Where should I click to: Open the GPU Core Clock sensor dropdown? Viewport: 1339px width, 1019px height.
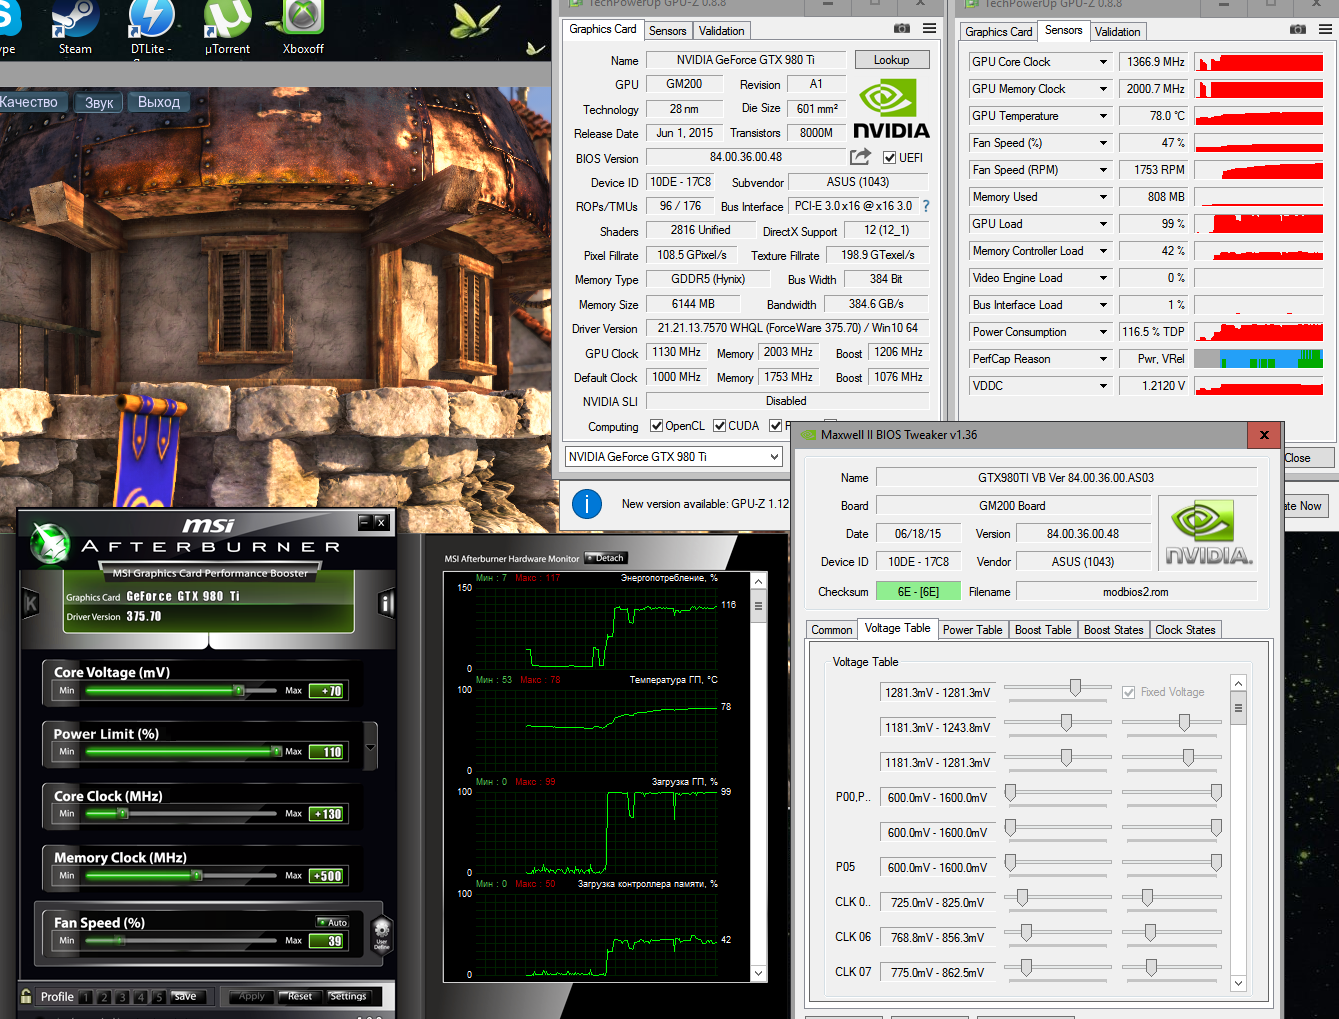[x=1103, y=62]
